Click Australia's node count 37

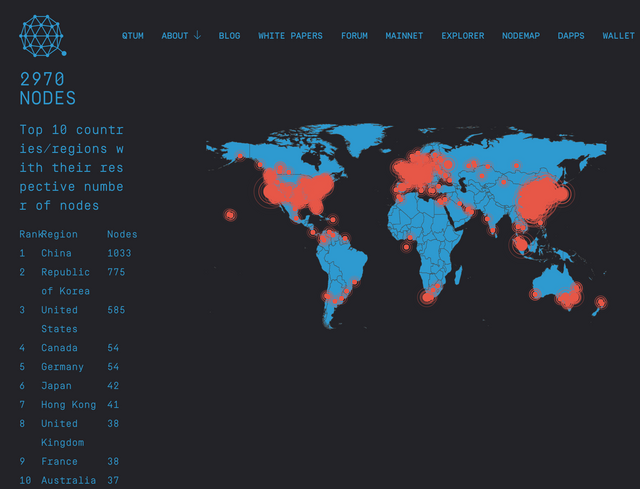[113, 480]
